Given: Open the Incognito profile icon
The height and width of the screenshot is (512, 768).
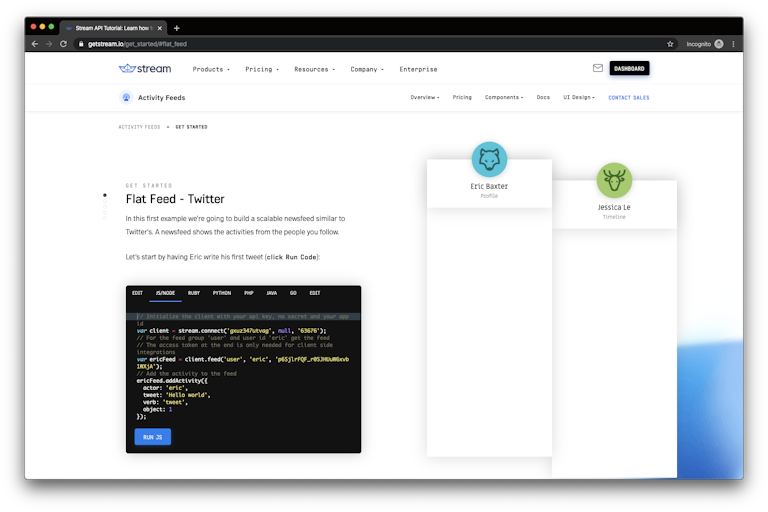Looking at the screenshot, I should pyautogui.click(x=719, y=44).
